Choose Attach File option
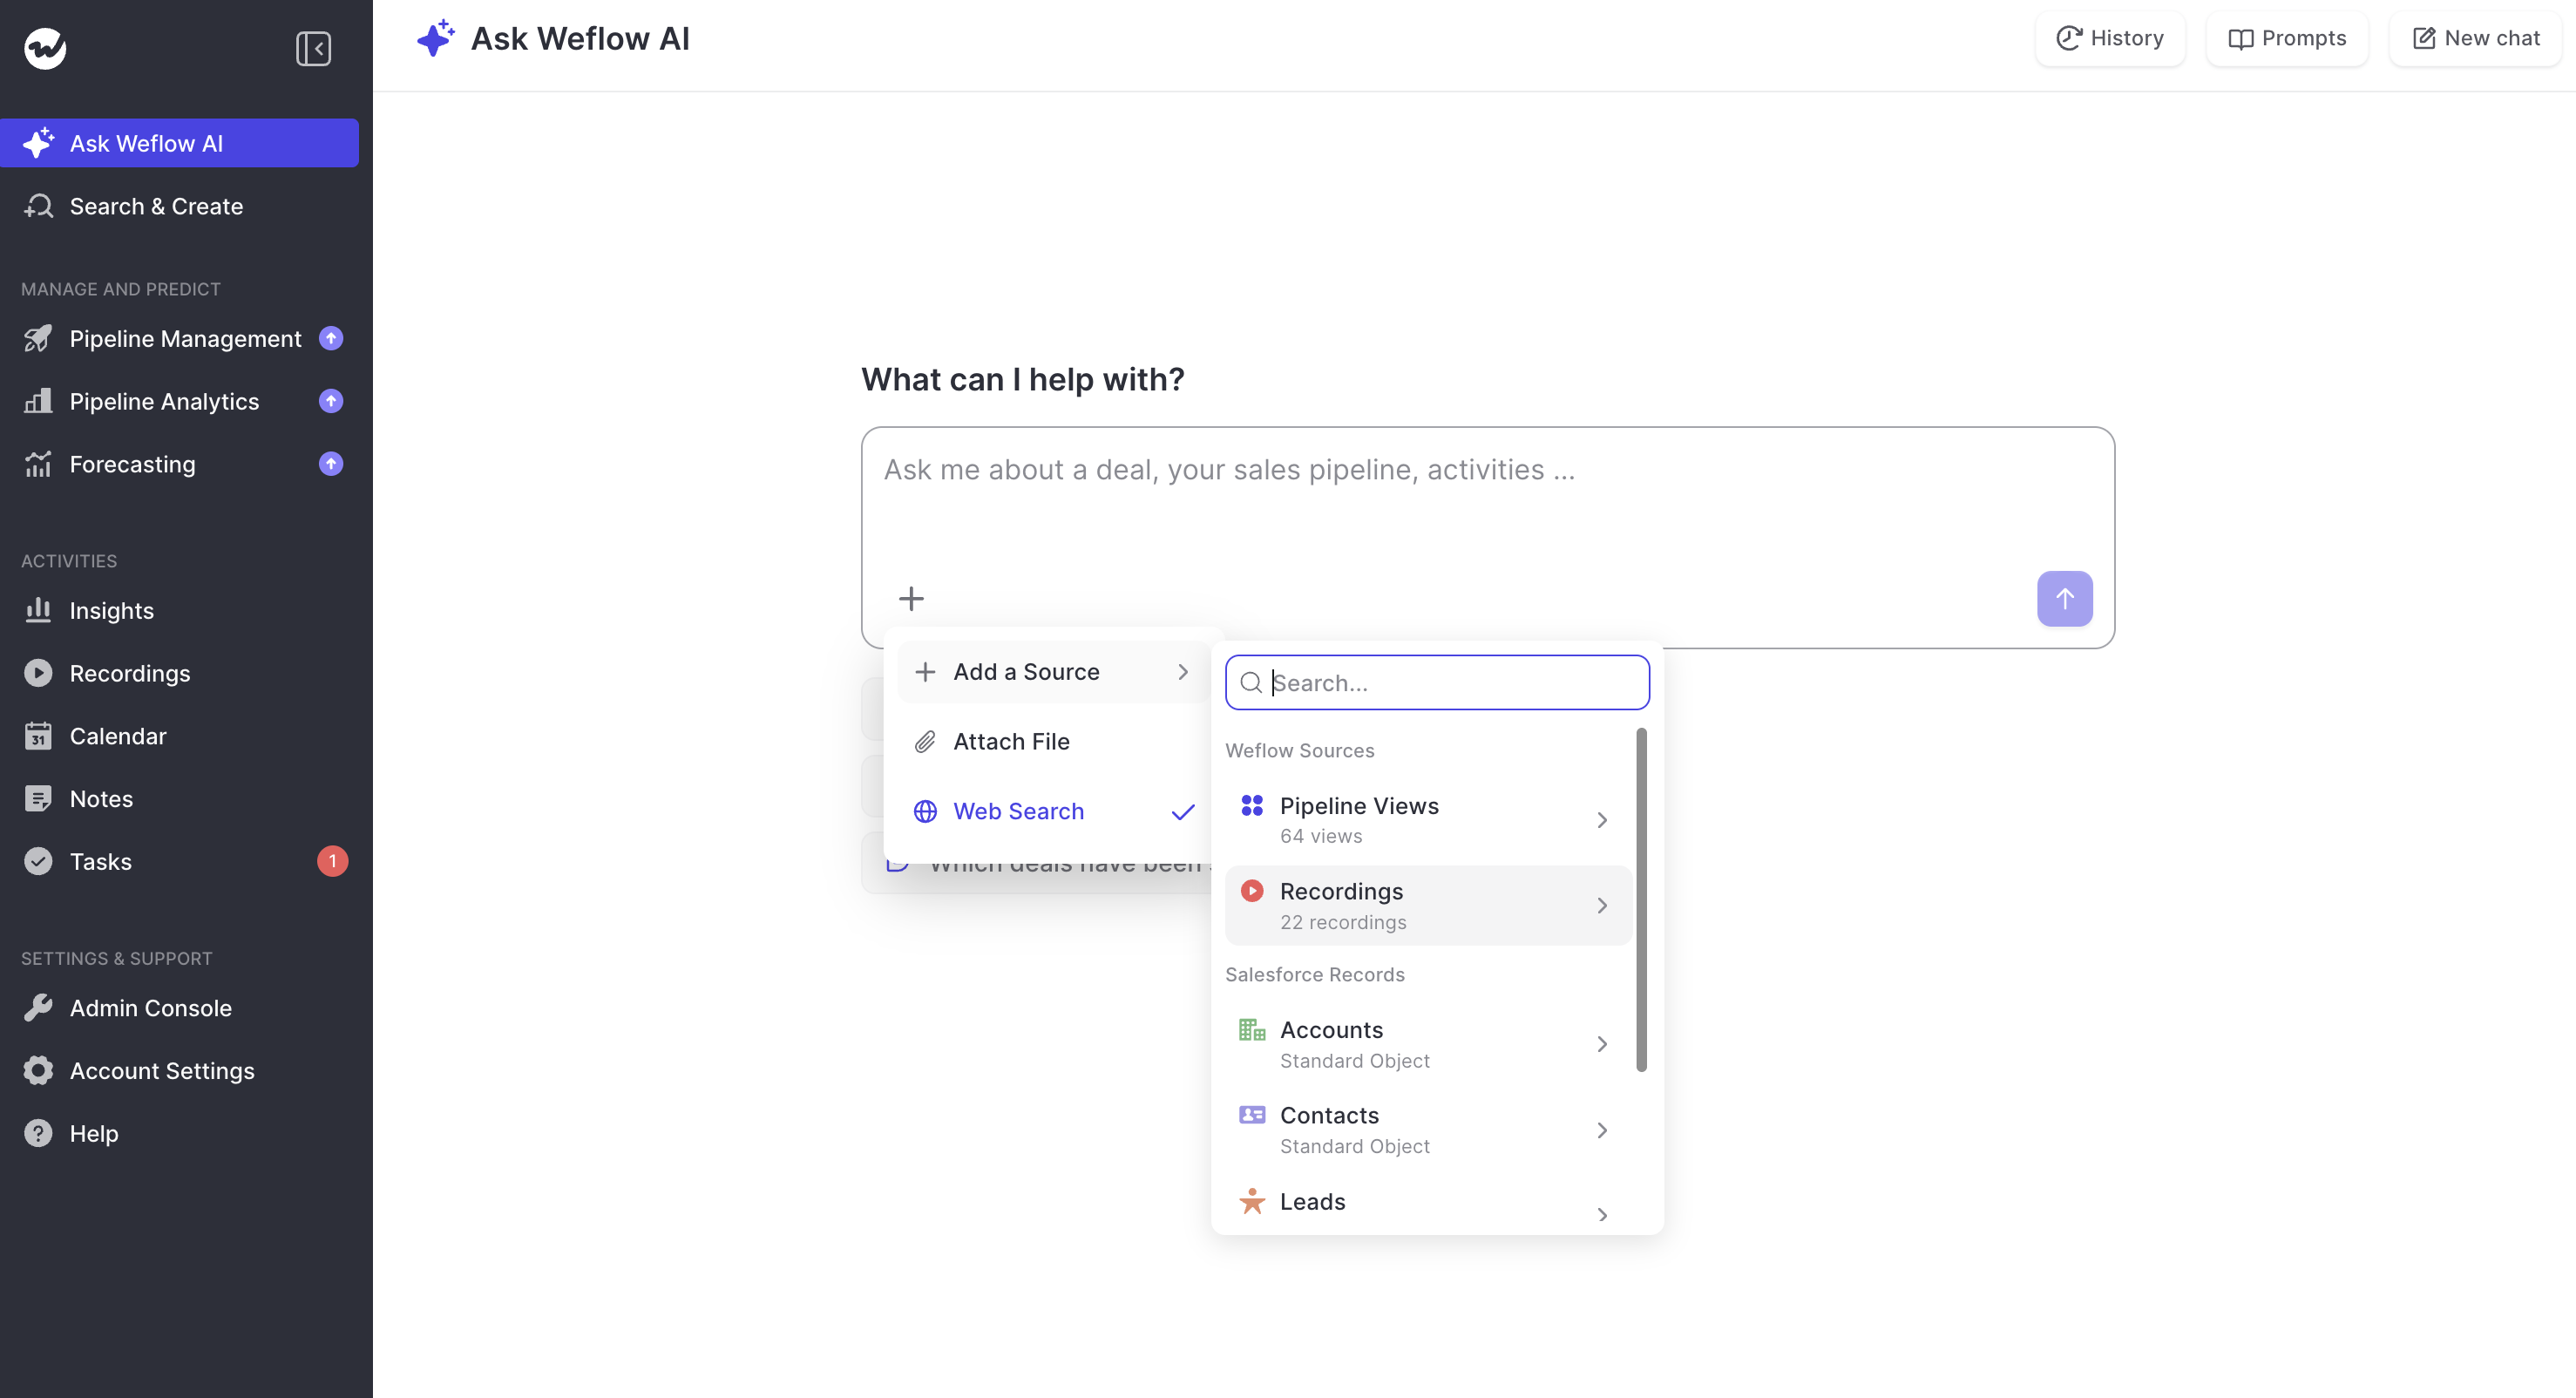Viewport: 2576px width, 1398px height. (x=1053, y=742)
